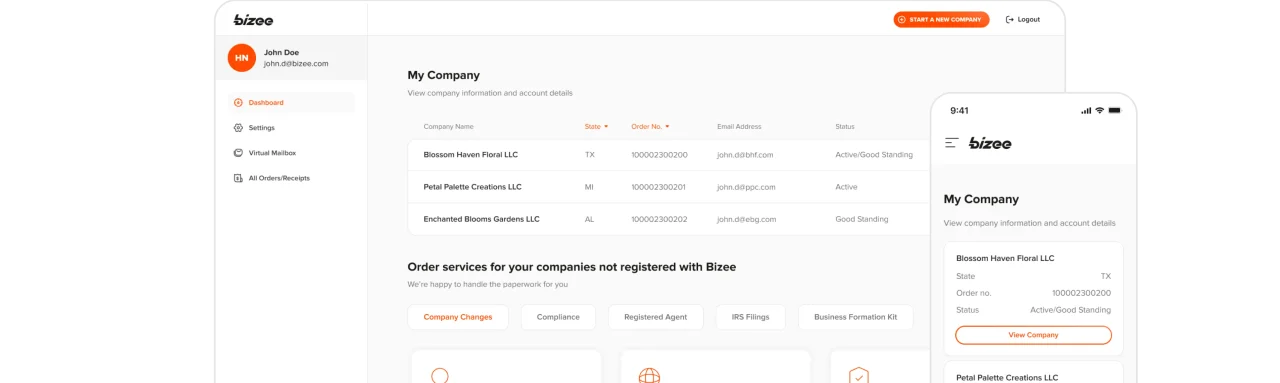Select Petal Palette Creations LLC row name
Screen dimensions: 1280x383
pyautogui.click(x=473, y=187)
